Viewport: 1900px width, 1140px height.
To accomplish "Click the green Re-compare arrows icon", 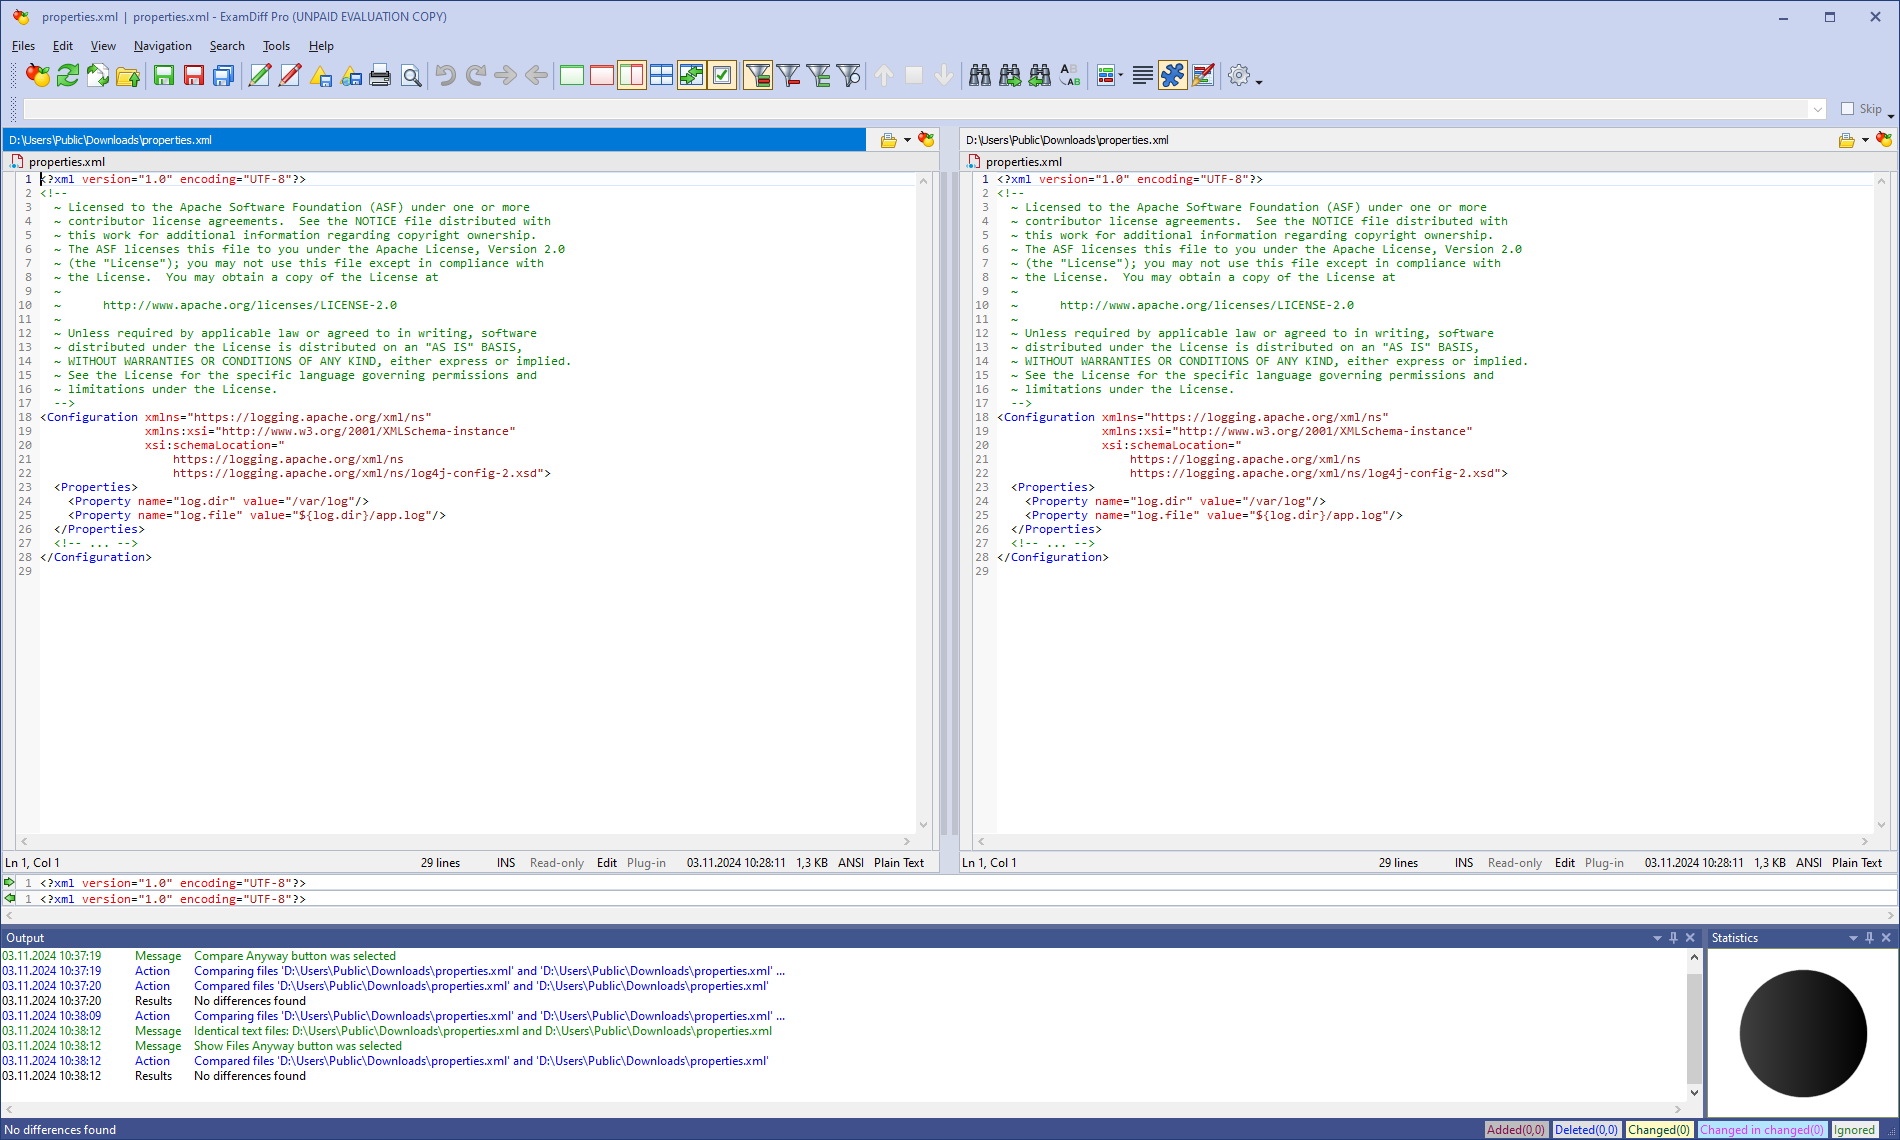I will 68,75.
